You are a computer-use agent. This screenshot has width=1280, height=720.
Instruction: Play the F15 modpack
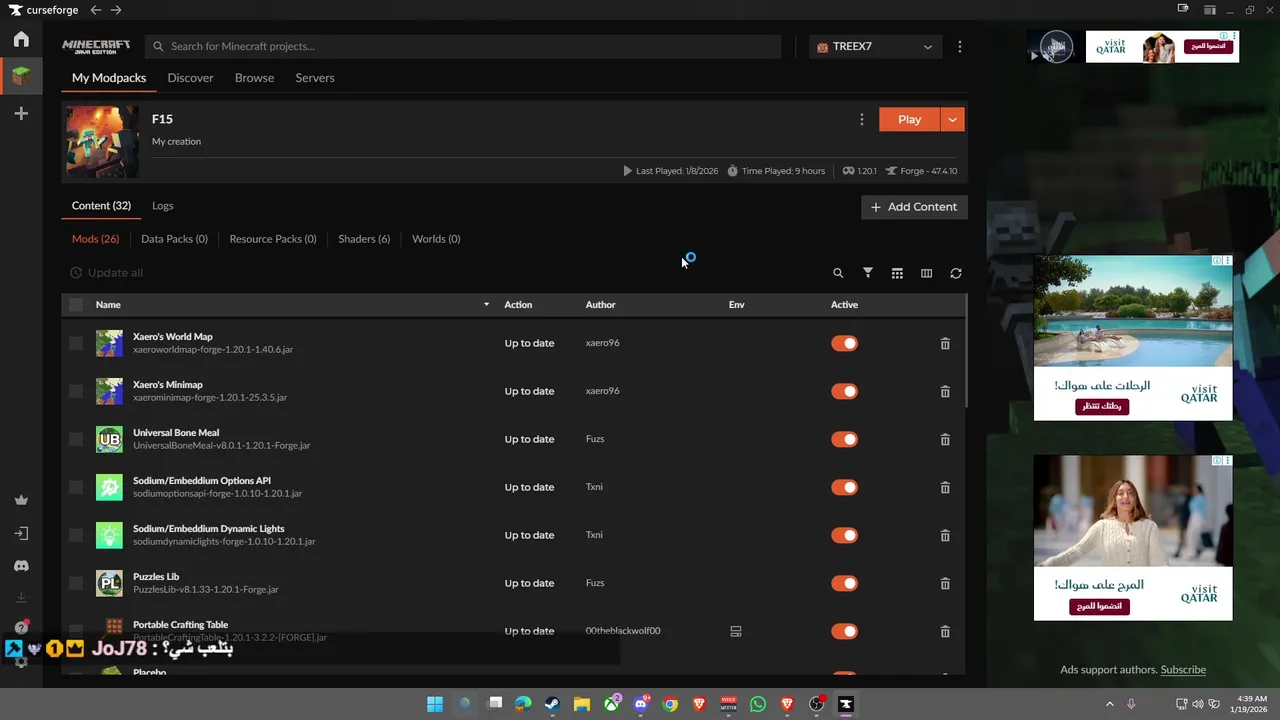pyautogui.click(x=909, y=119)
